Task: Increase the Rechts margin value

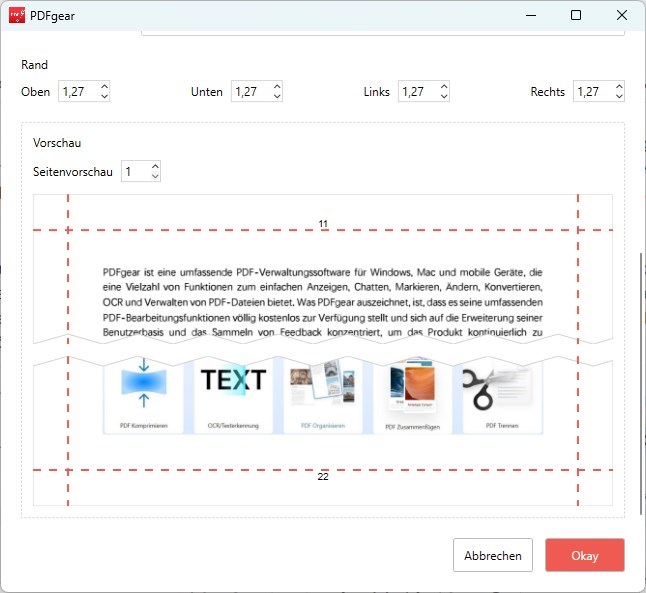Action: 619,87
